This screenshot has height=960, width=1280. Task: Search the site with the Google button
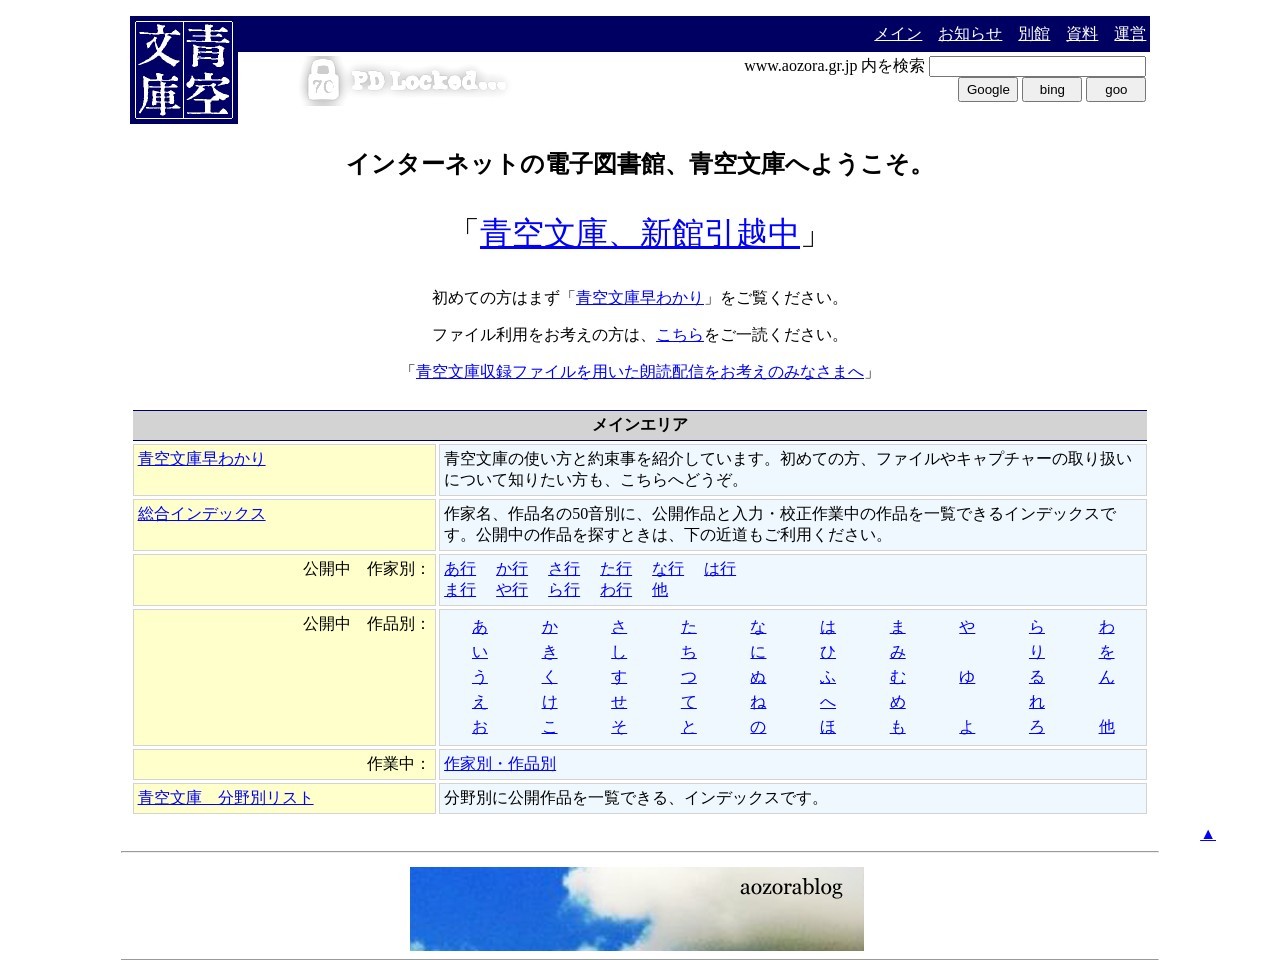click(988, 89)
